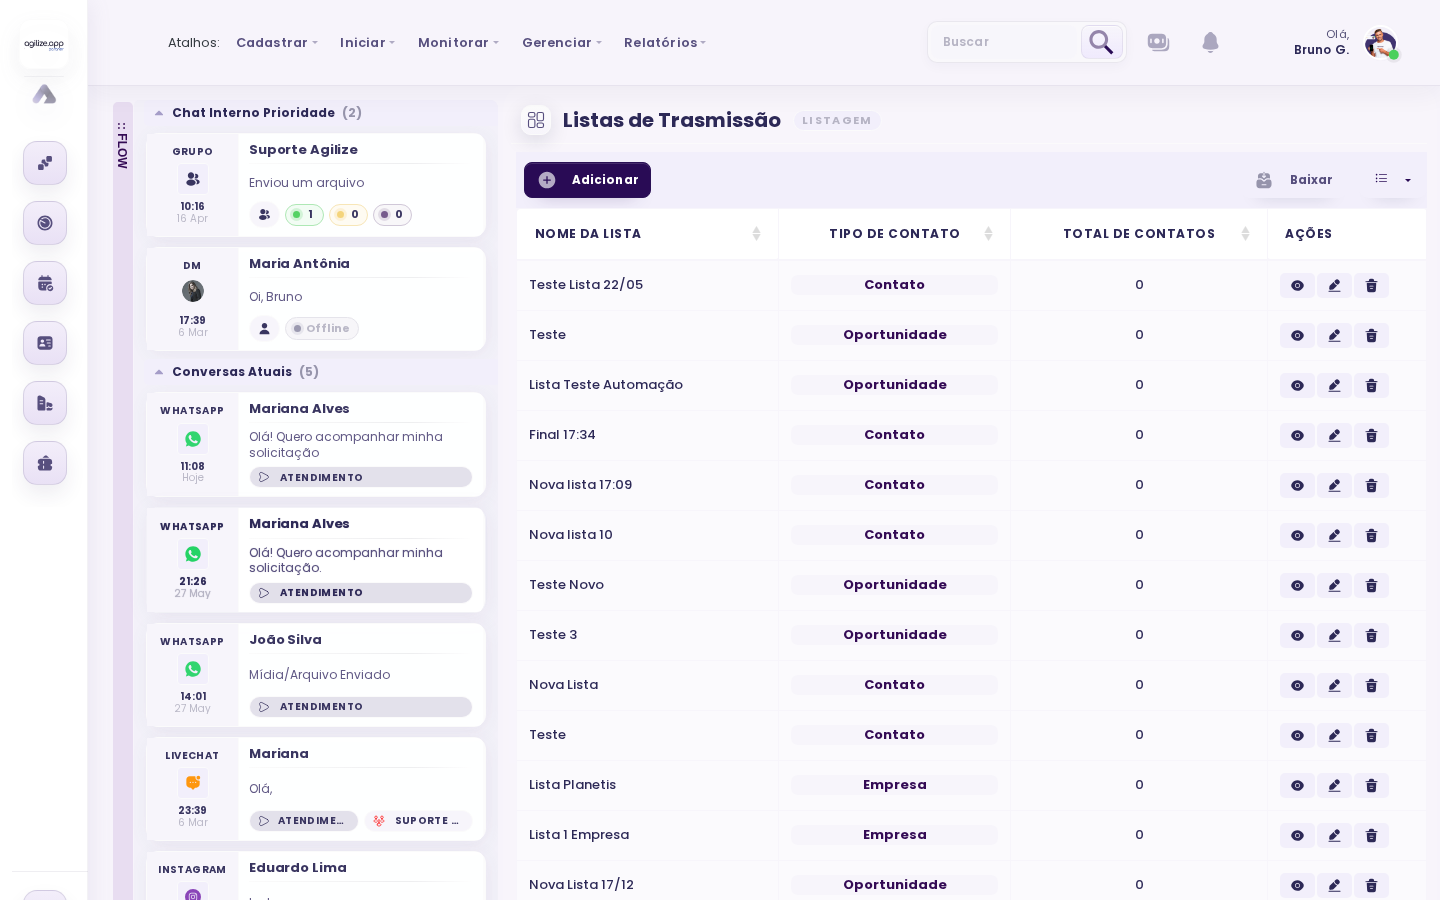Edit the Lista Teste Automação list
This screenshot has width=1440, height=900.
point(1334,386)
